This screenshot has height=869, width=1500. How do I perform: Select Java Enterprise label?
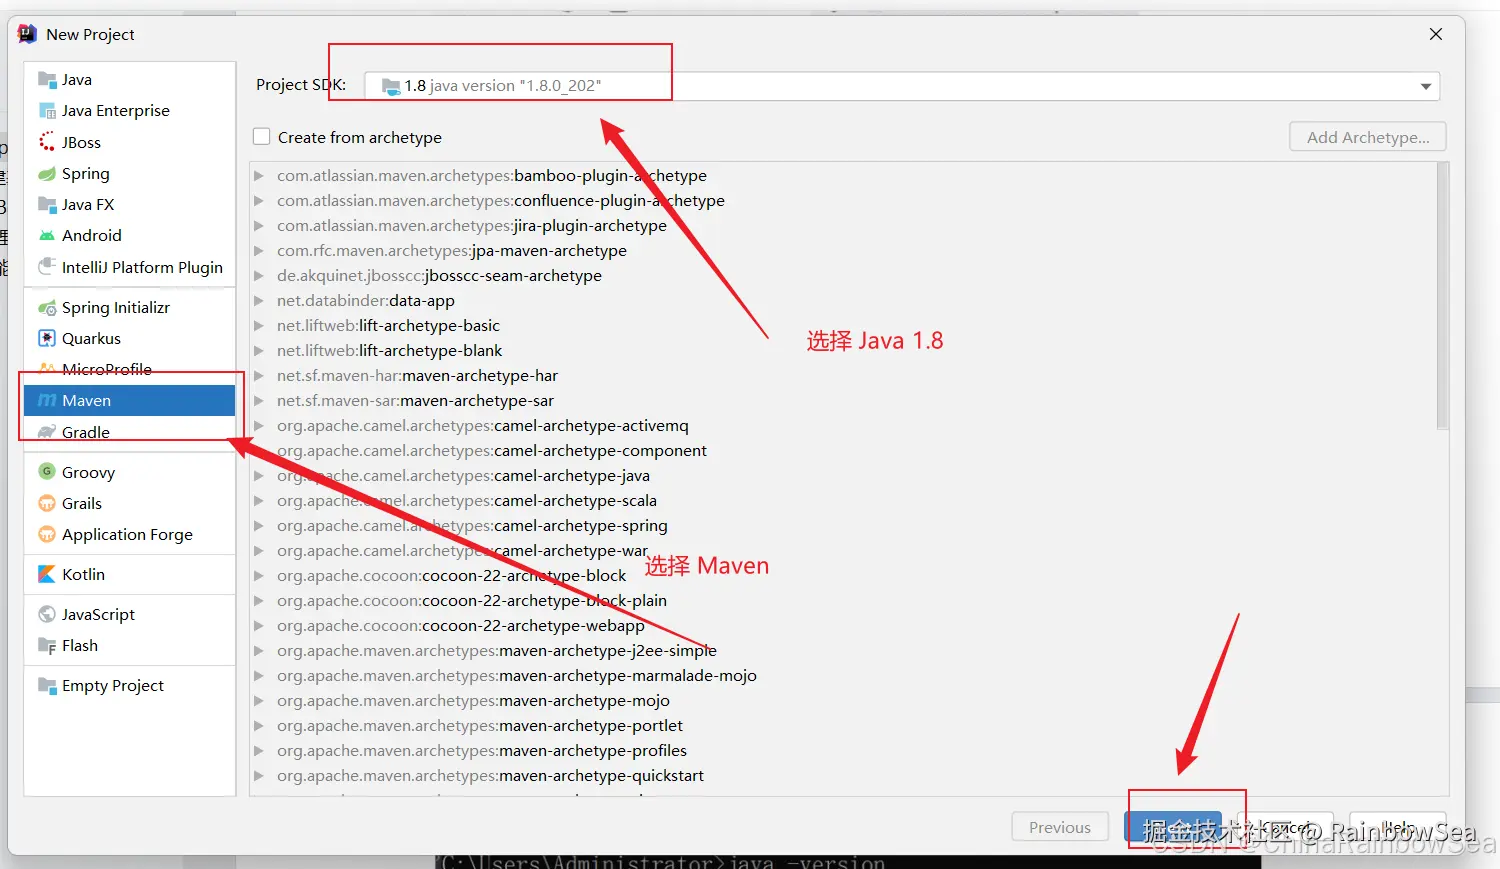pos(116,111)
